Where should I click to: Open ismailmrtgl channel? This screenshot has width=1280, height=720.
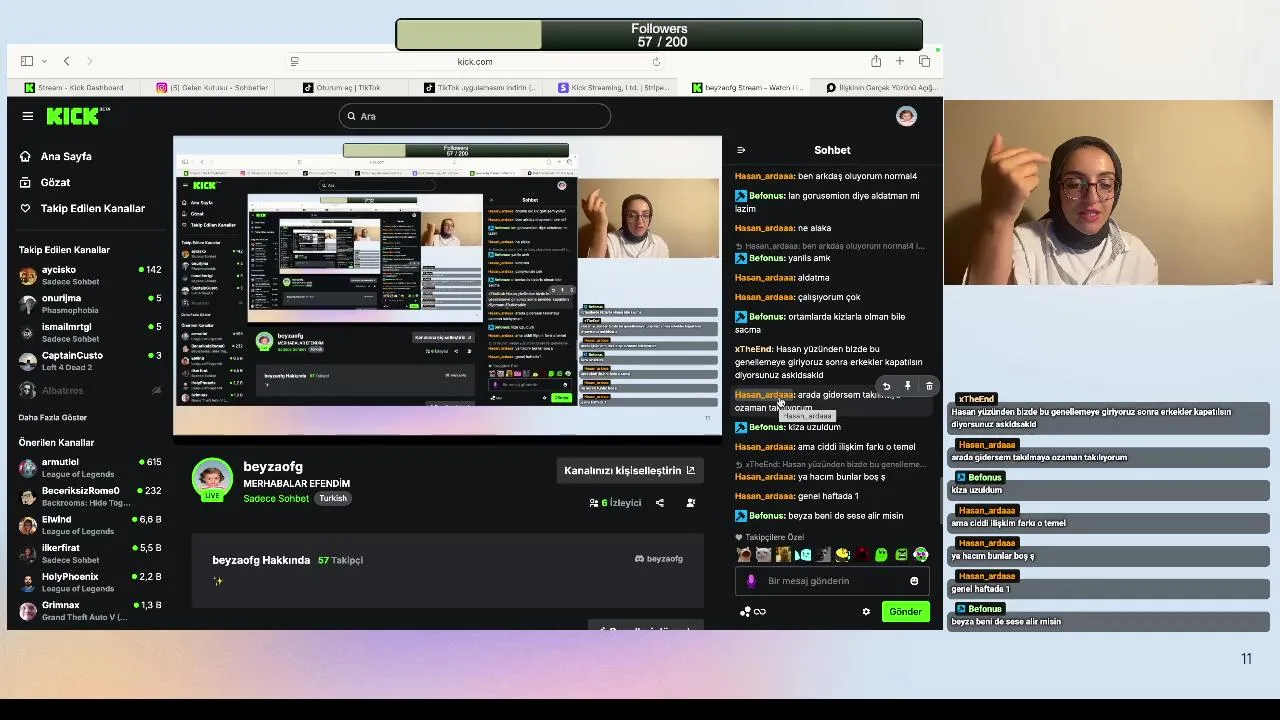pos(90,332)
